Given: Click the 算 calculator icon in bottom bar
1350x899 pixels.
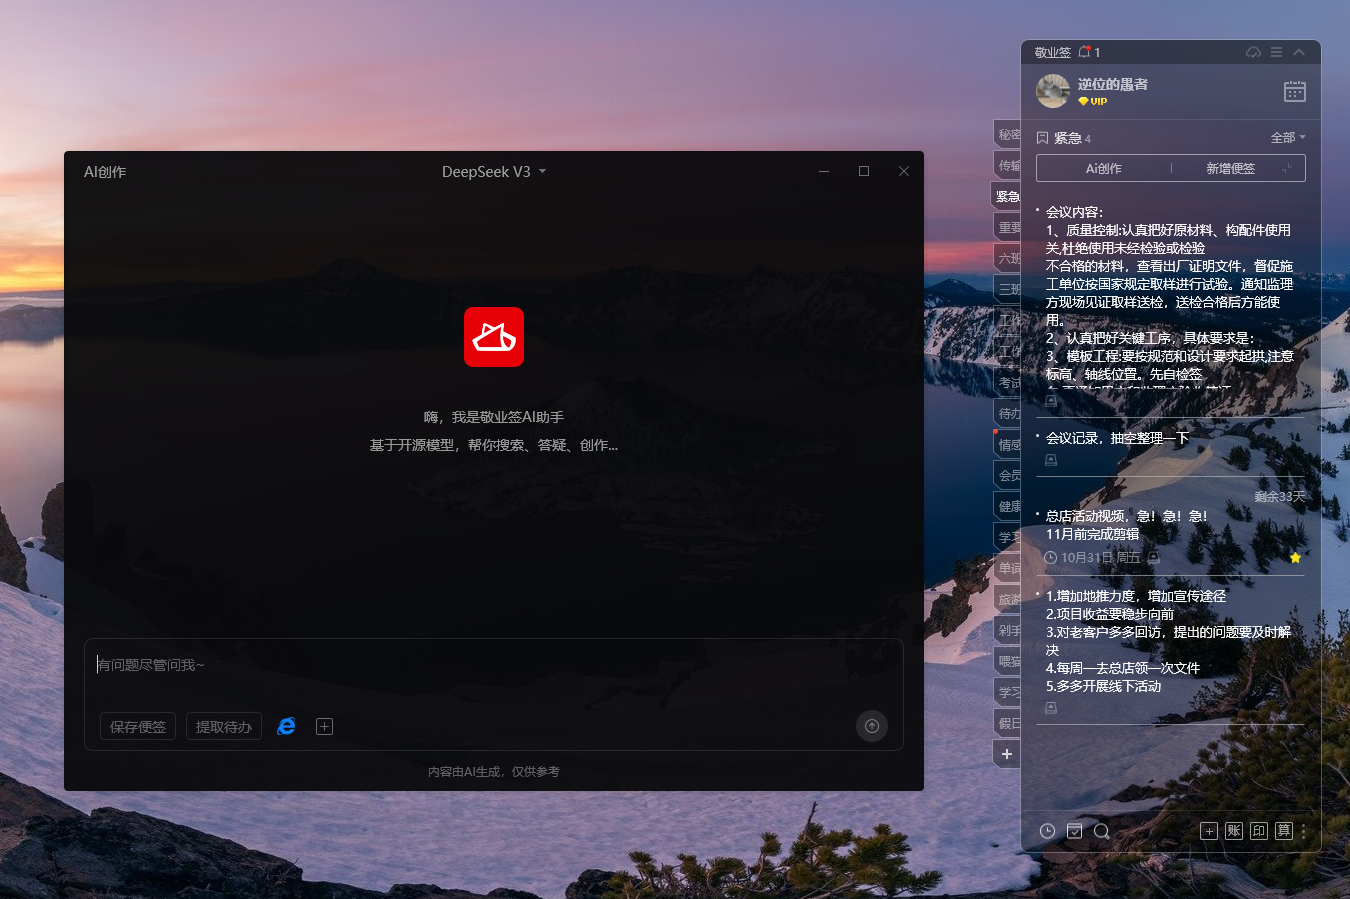Looking at the screenshot, I should (x=1284, y=831).
